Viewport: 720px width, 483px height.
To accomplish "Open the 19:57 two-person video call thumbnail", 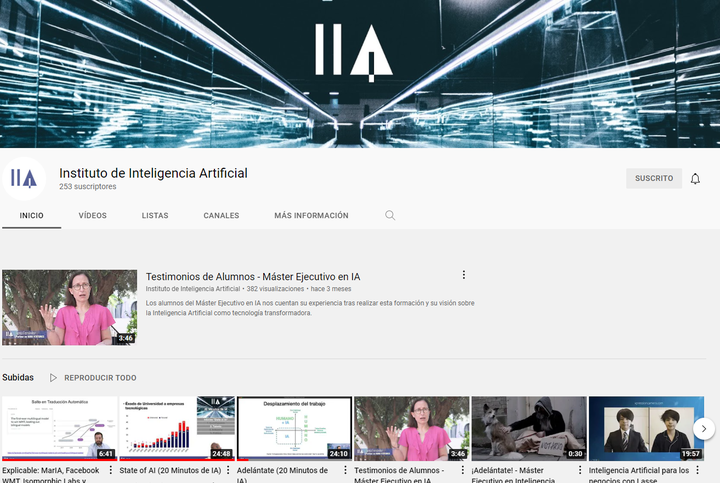I will pos(647,428).
